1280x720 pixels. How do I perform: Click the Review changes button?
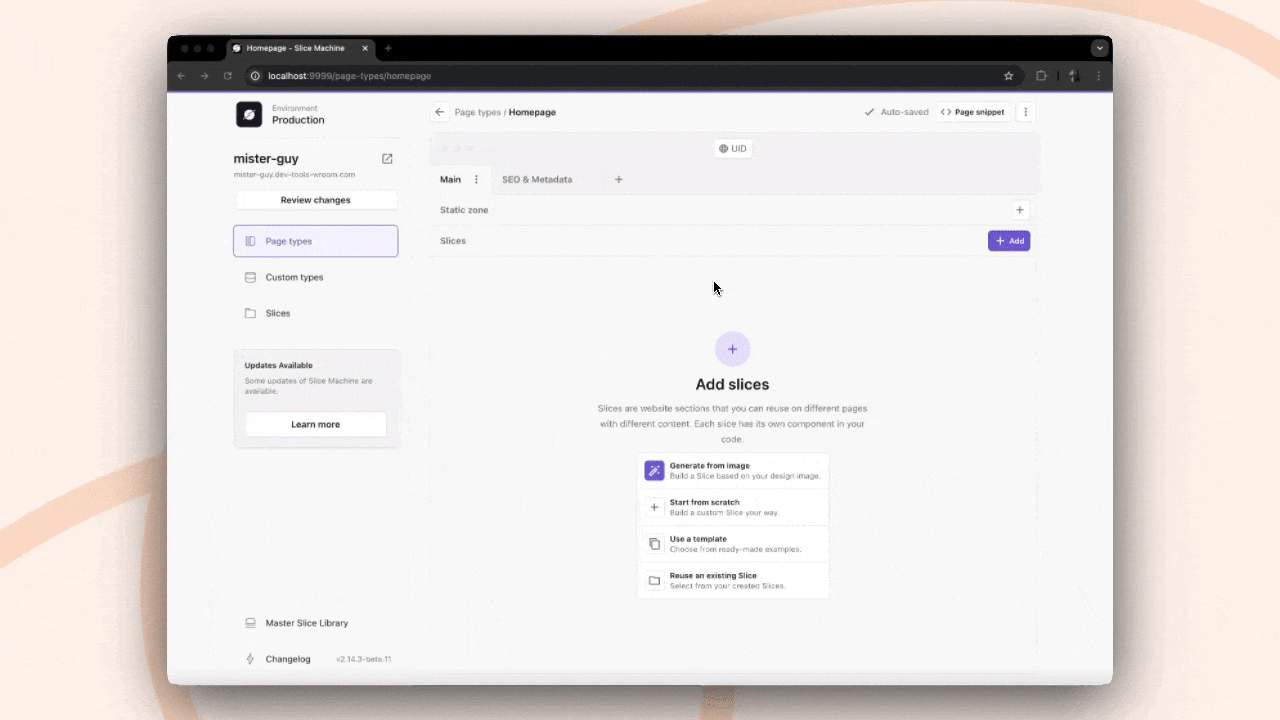(x=315, y=200)
